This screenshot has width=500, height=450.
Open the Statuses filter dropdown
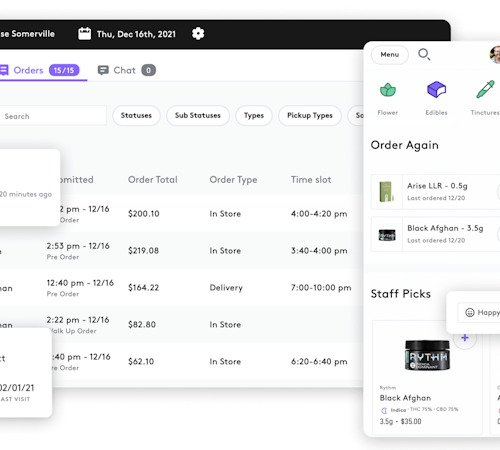click(136, 115)
